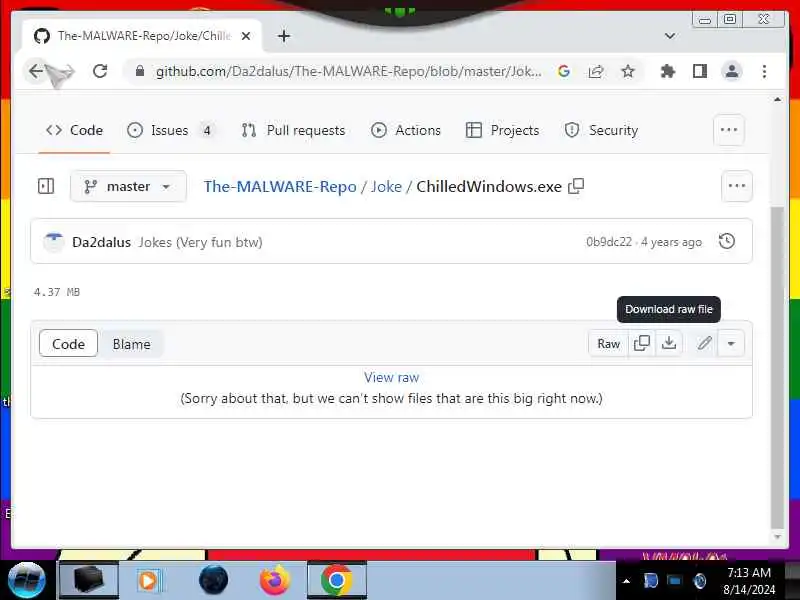The image size is (800, 600).
Task: Open the Code repository tab
Action: coord(74,131)
